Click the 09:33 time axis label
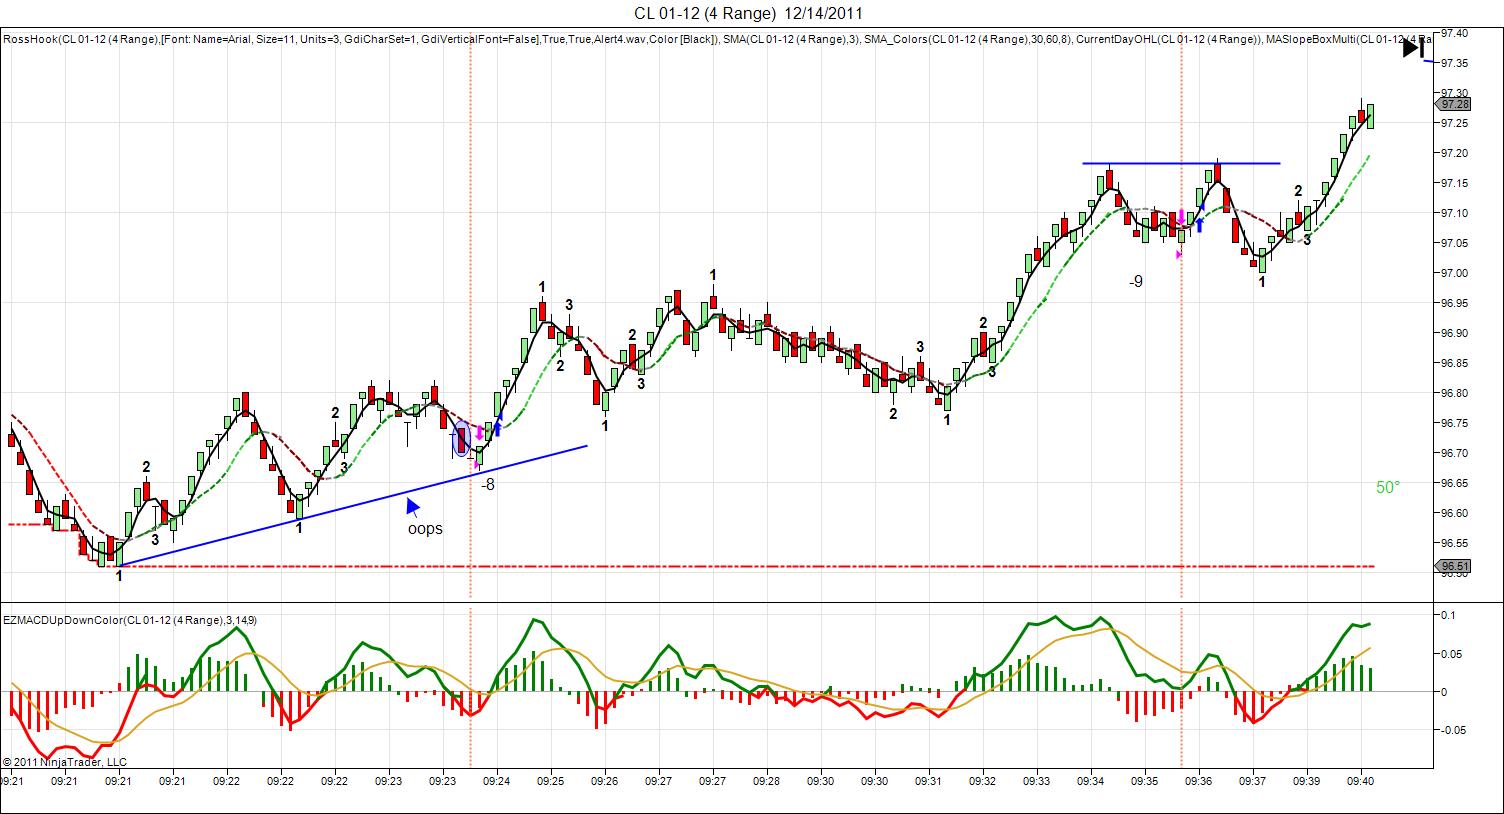 [1037, 781]
